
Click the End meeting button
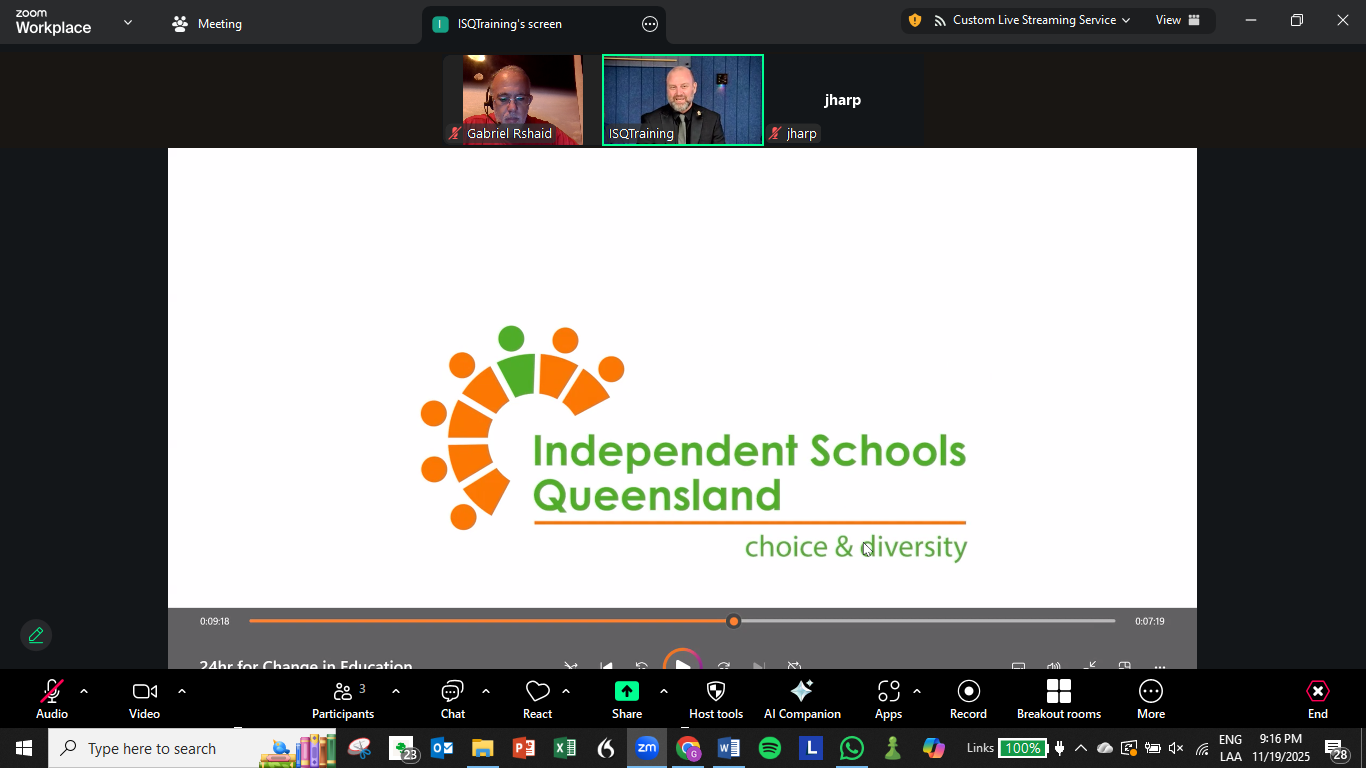point(1318,698)
